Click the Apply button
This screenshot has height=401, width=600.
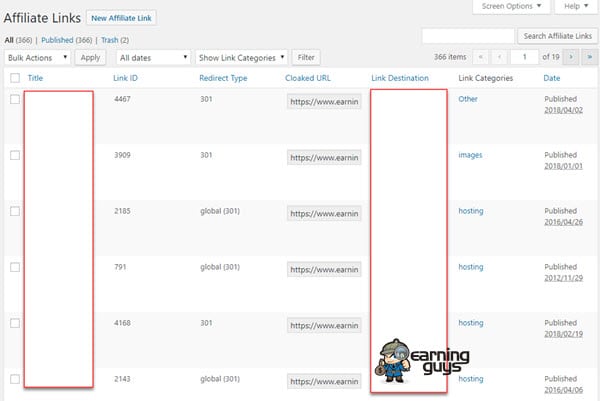(x=90, y=57)
